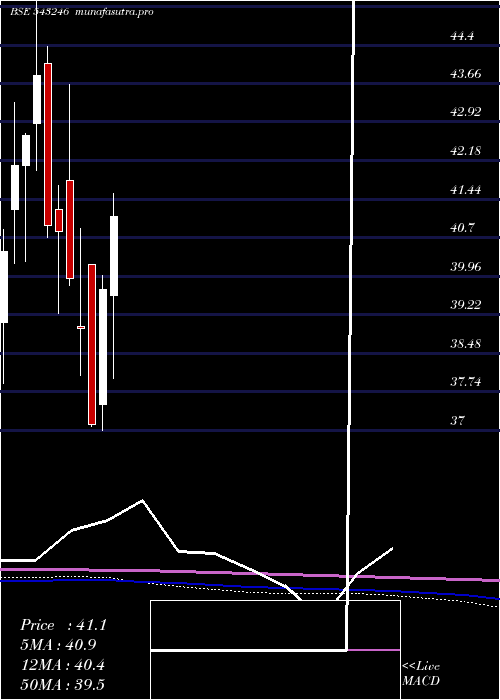Viewport: 500px width, 700px height.
Task: Select the 40.7 price axis label
Action: pos(462,228)
